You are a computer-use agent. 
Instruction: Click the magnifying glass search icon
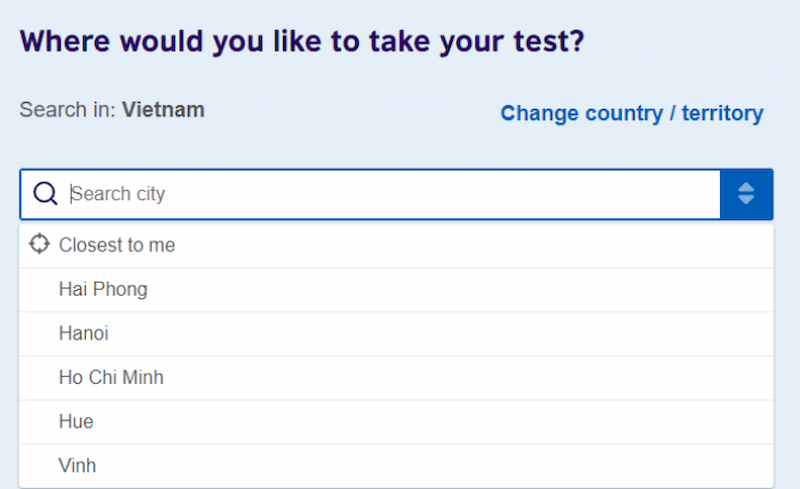(x=45, y=194)
